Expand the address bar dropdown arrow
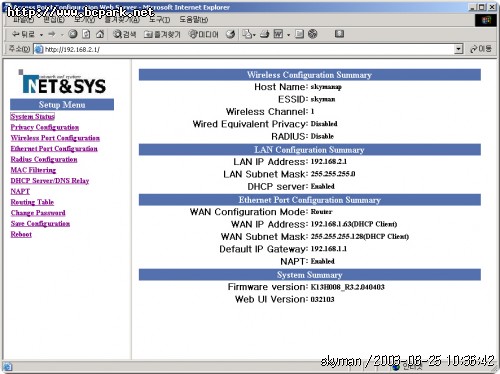This screenshot has height=374, width=500. pos(459,49)
